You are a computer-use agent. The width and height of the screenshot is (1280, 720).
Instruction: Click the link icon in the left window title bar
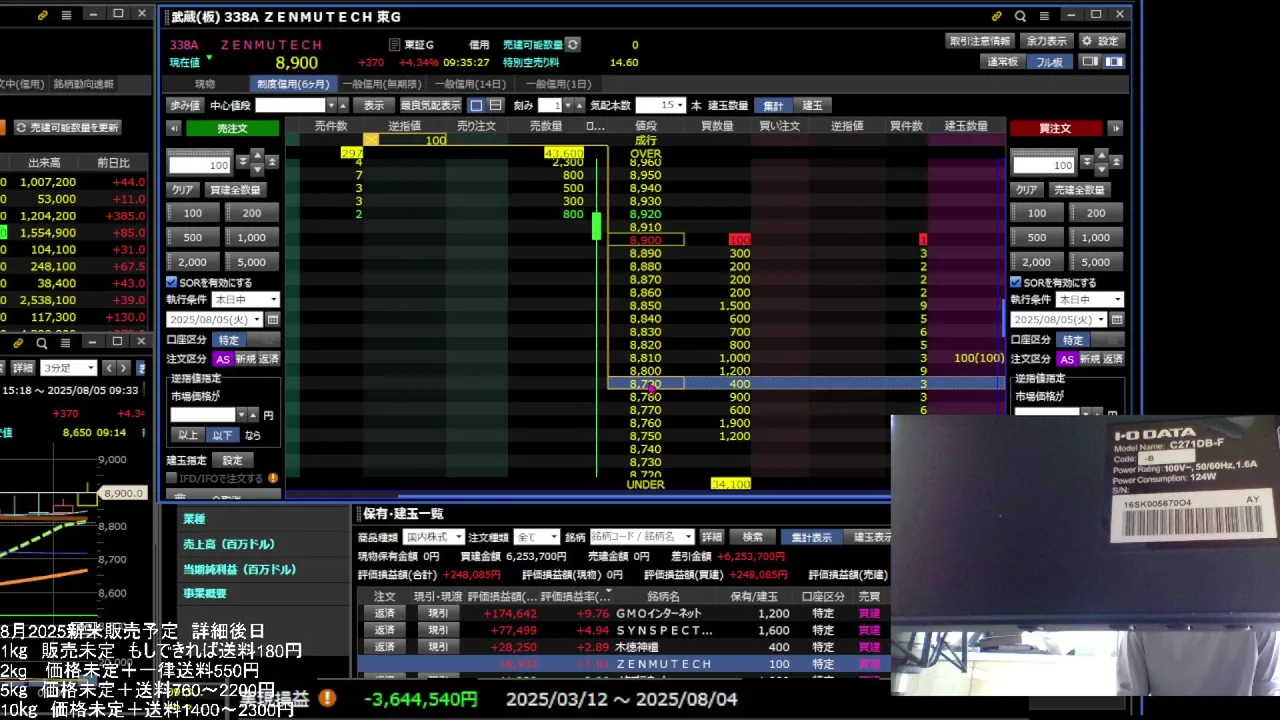click(x=42, y=15)
